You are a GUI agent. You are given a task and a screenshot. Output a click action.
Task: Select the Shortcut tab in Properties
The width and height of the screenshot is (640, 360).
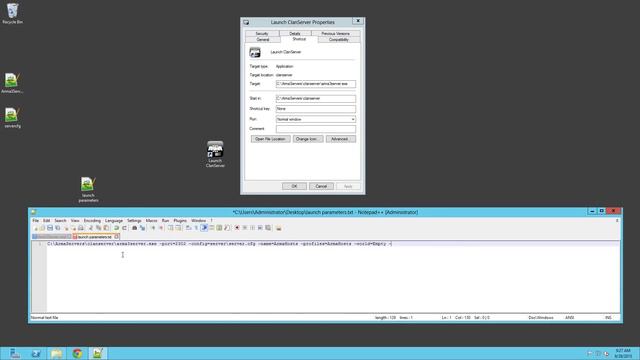[x=299, y=39]
